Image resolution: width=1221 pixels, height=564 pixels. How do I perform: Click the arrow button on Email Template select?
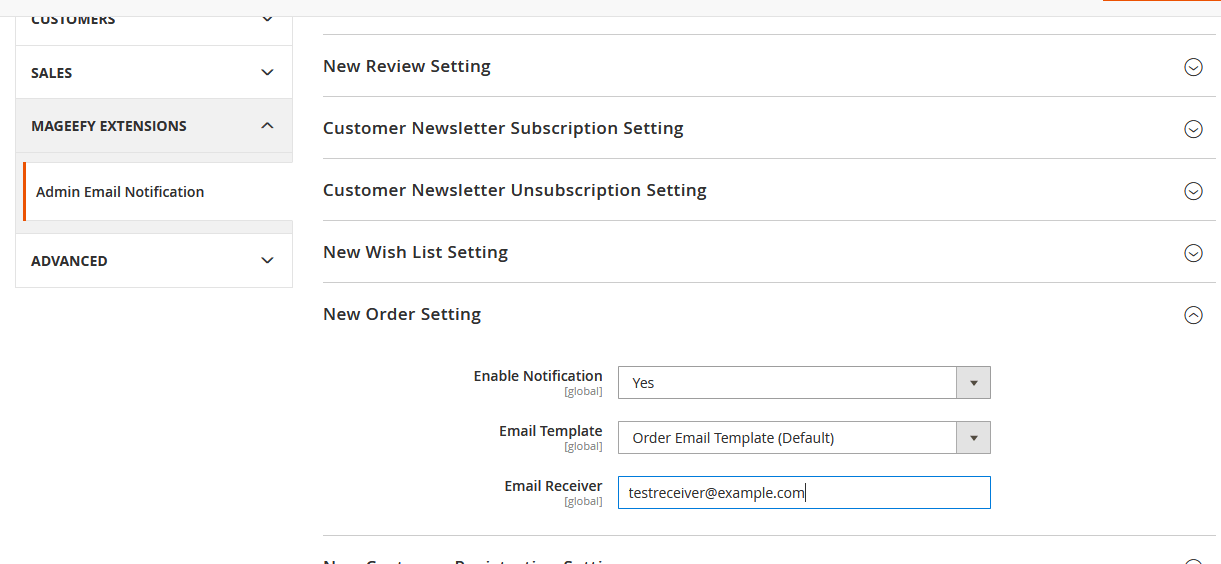973,438
